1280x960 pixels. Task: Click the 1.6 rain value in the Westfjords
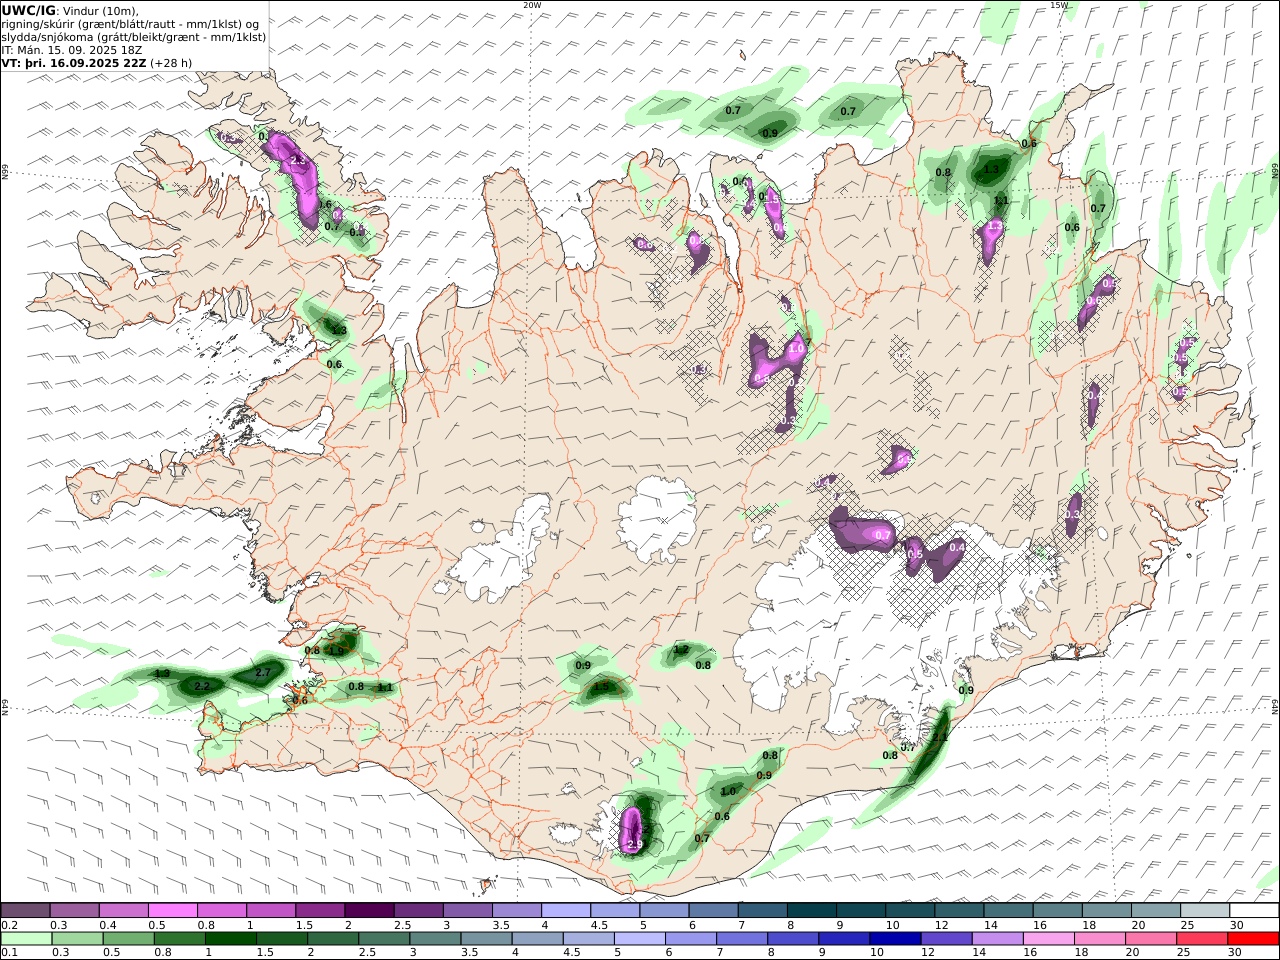pos(324,204)
